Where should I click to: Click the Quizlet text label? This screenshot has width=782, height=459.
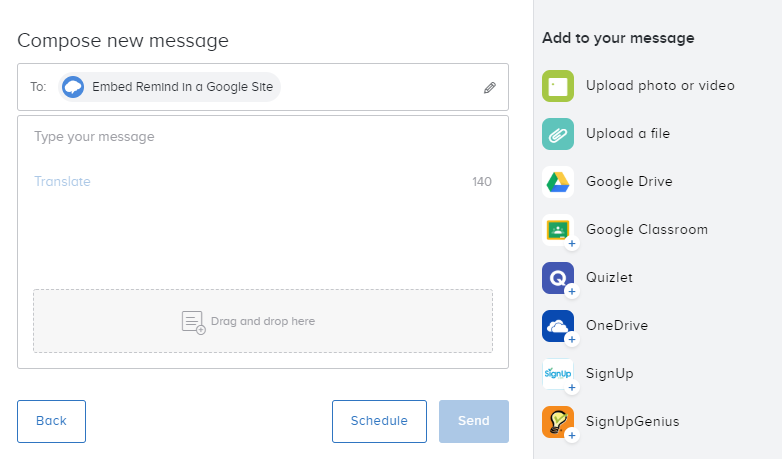(609, 278)
